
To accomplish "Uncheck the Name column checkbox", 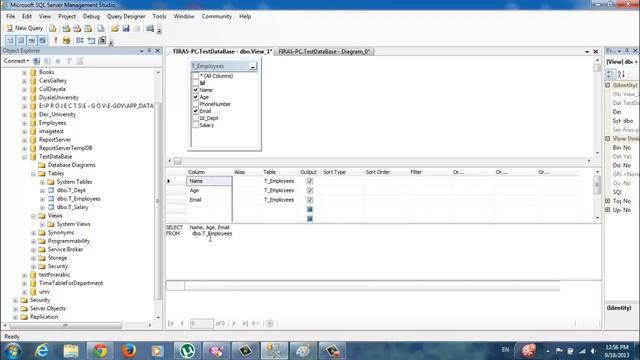I will pyautogui.click(x=196, y=90).
